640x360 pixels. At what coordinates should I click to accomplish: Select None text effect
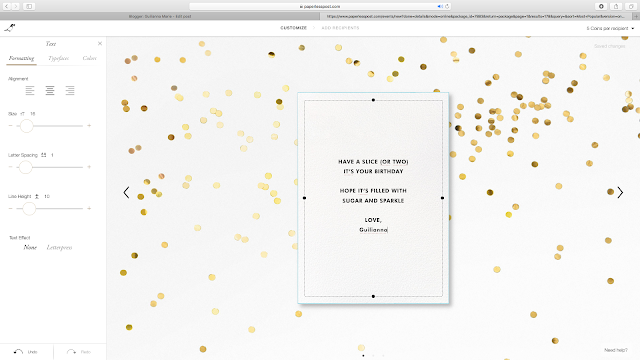tap(30, 247)
